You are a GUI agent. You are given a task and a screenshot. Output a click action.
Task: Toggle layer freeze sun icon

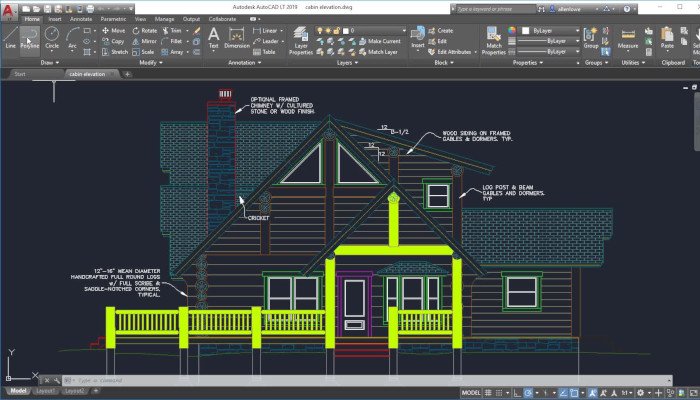328,31
